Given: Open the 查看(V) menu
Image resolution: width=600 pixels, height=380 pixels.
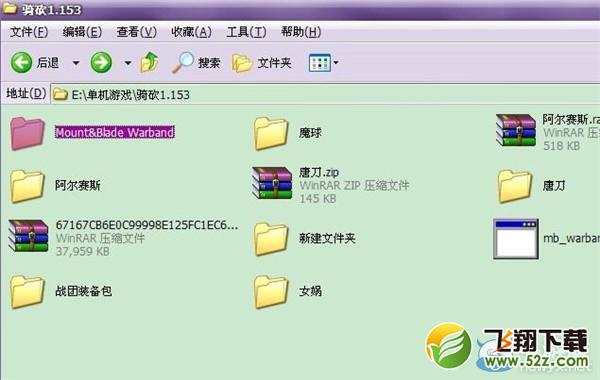Looking at the screenshot, I should pyautogui.click(x=137, y=32).
